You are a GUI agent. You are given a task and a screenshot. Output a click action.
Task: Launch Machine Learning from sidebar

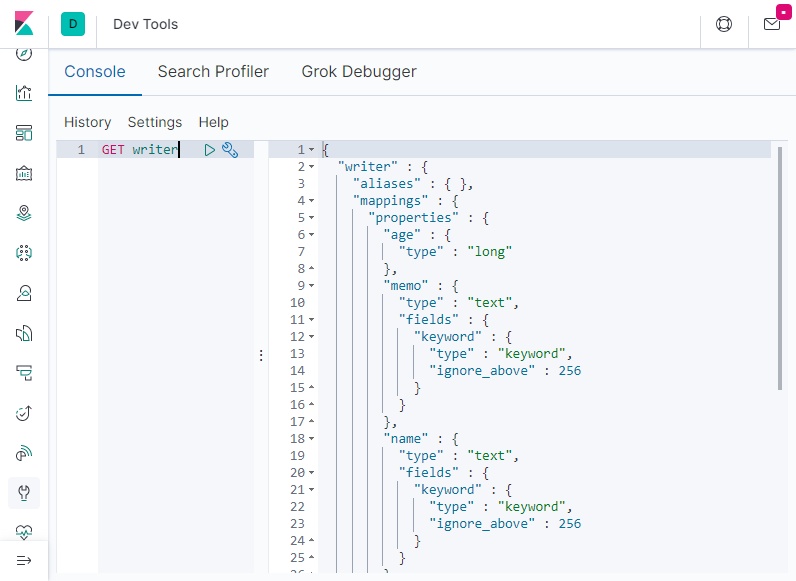coord(24,253)
